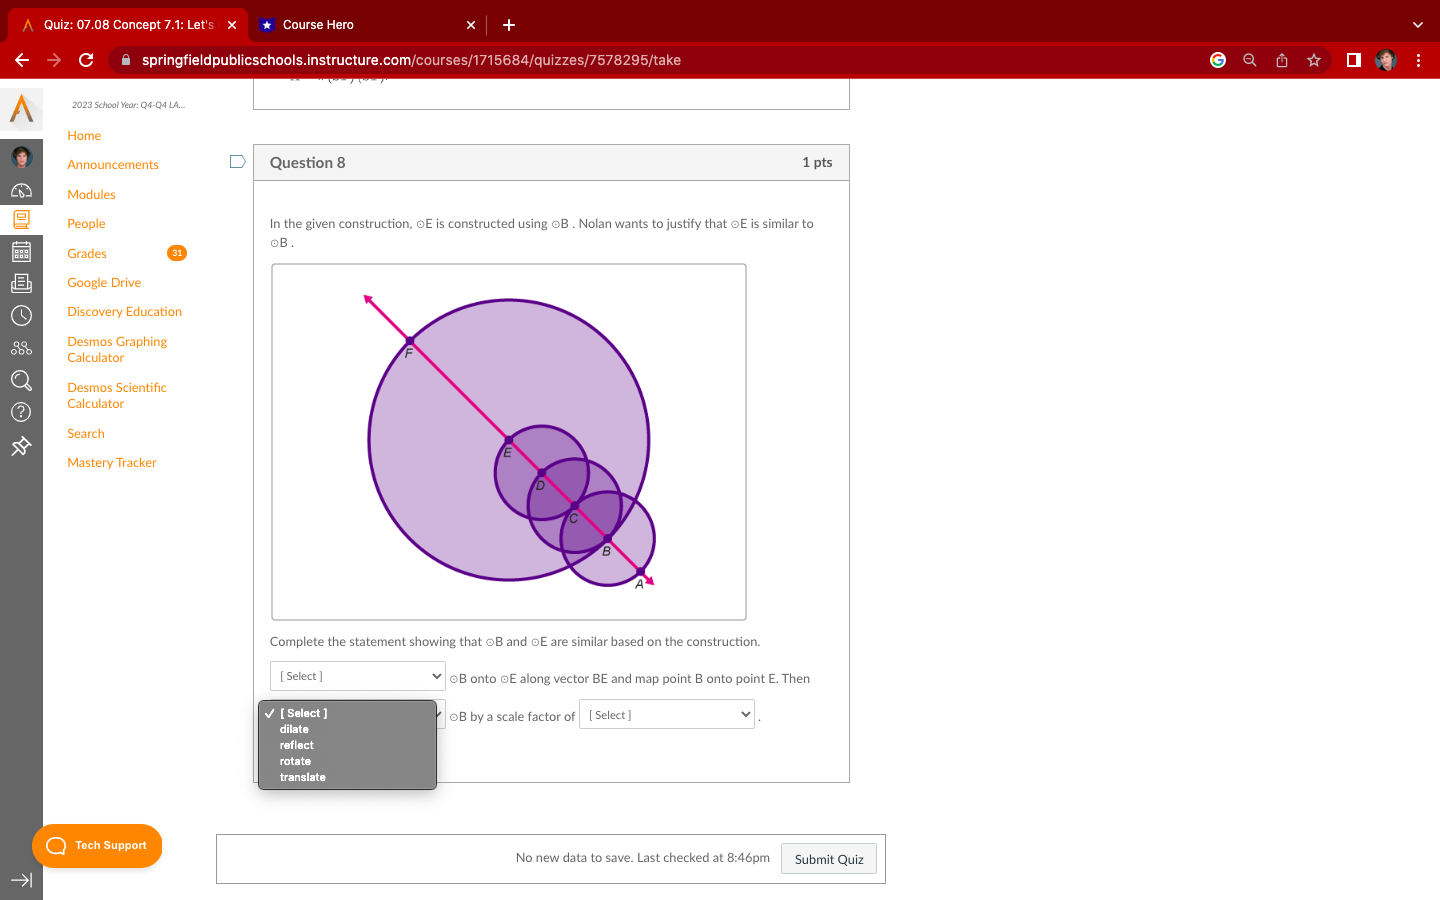The image size is (1440, 900).
Task: Open the Search link in course menu
Action: click(86, 434)
